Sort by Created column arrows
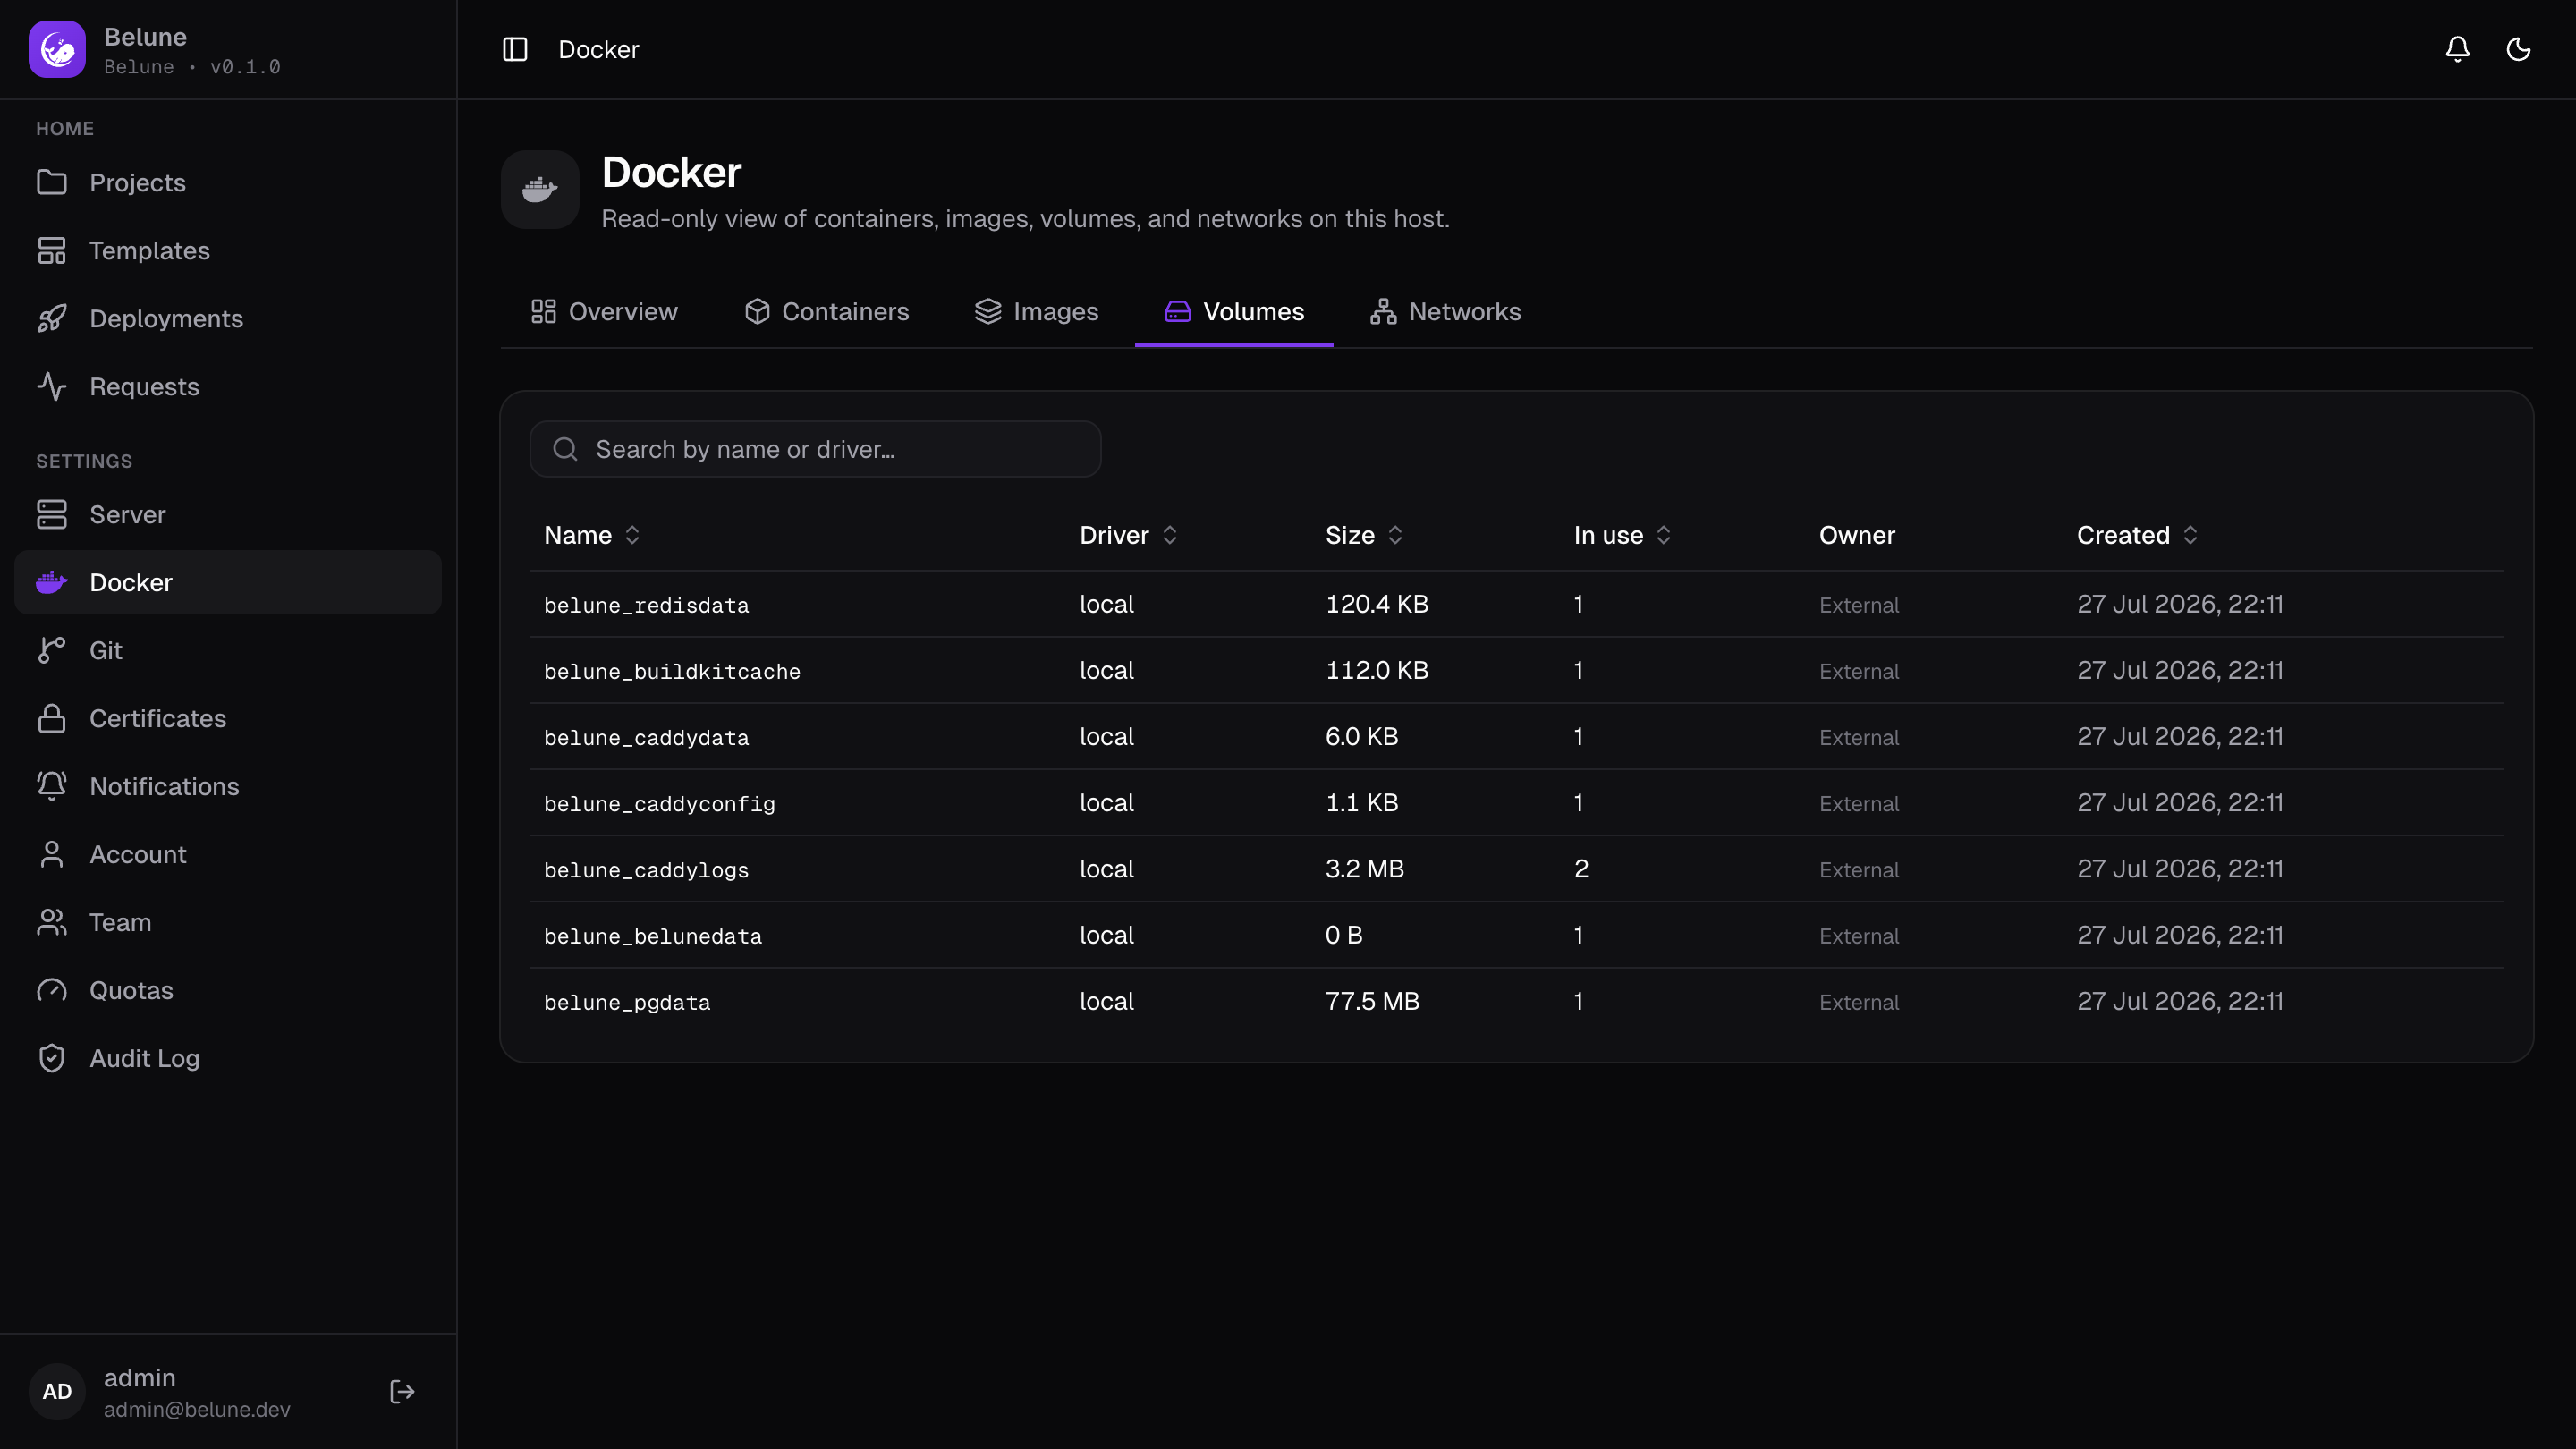Image resolution: width=2576 pixels, height=1449 pixels. click(x=2191, y=535)
